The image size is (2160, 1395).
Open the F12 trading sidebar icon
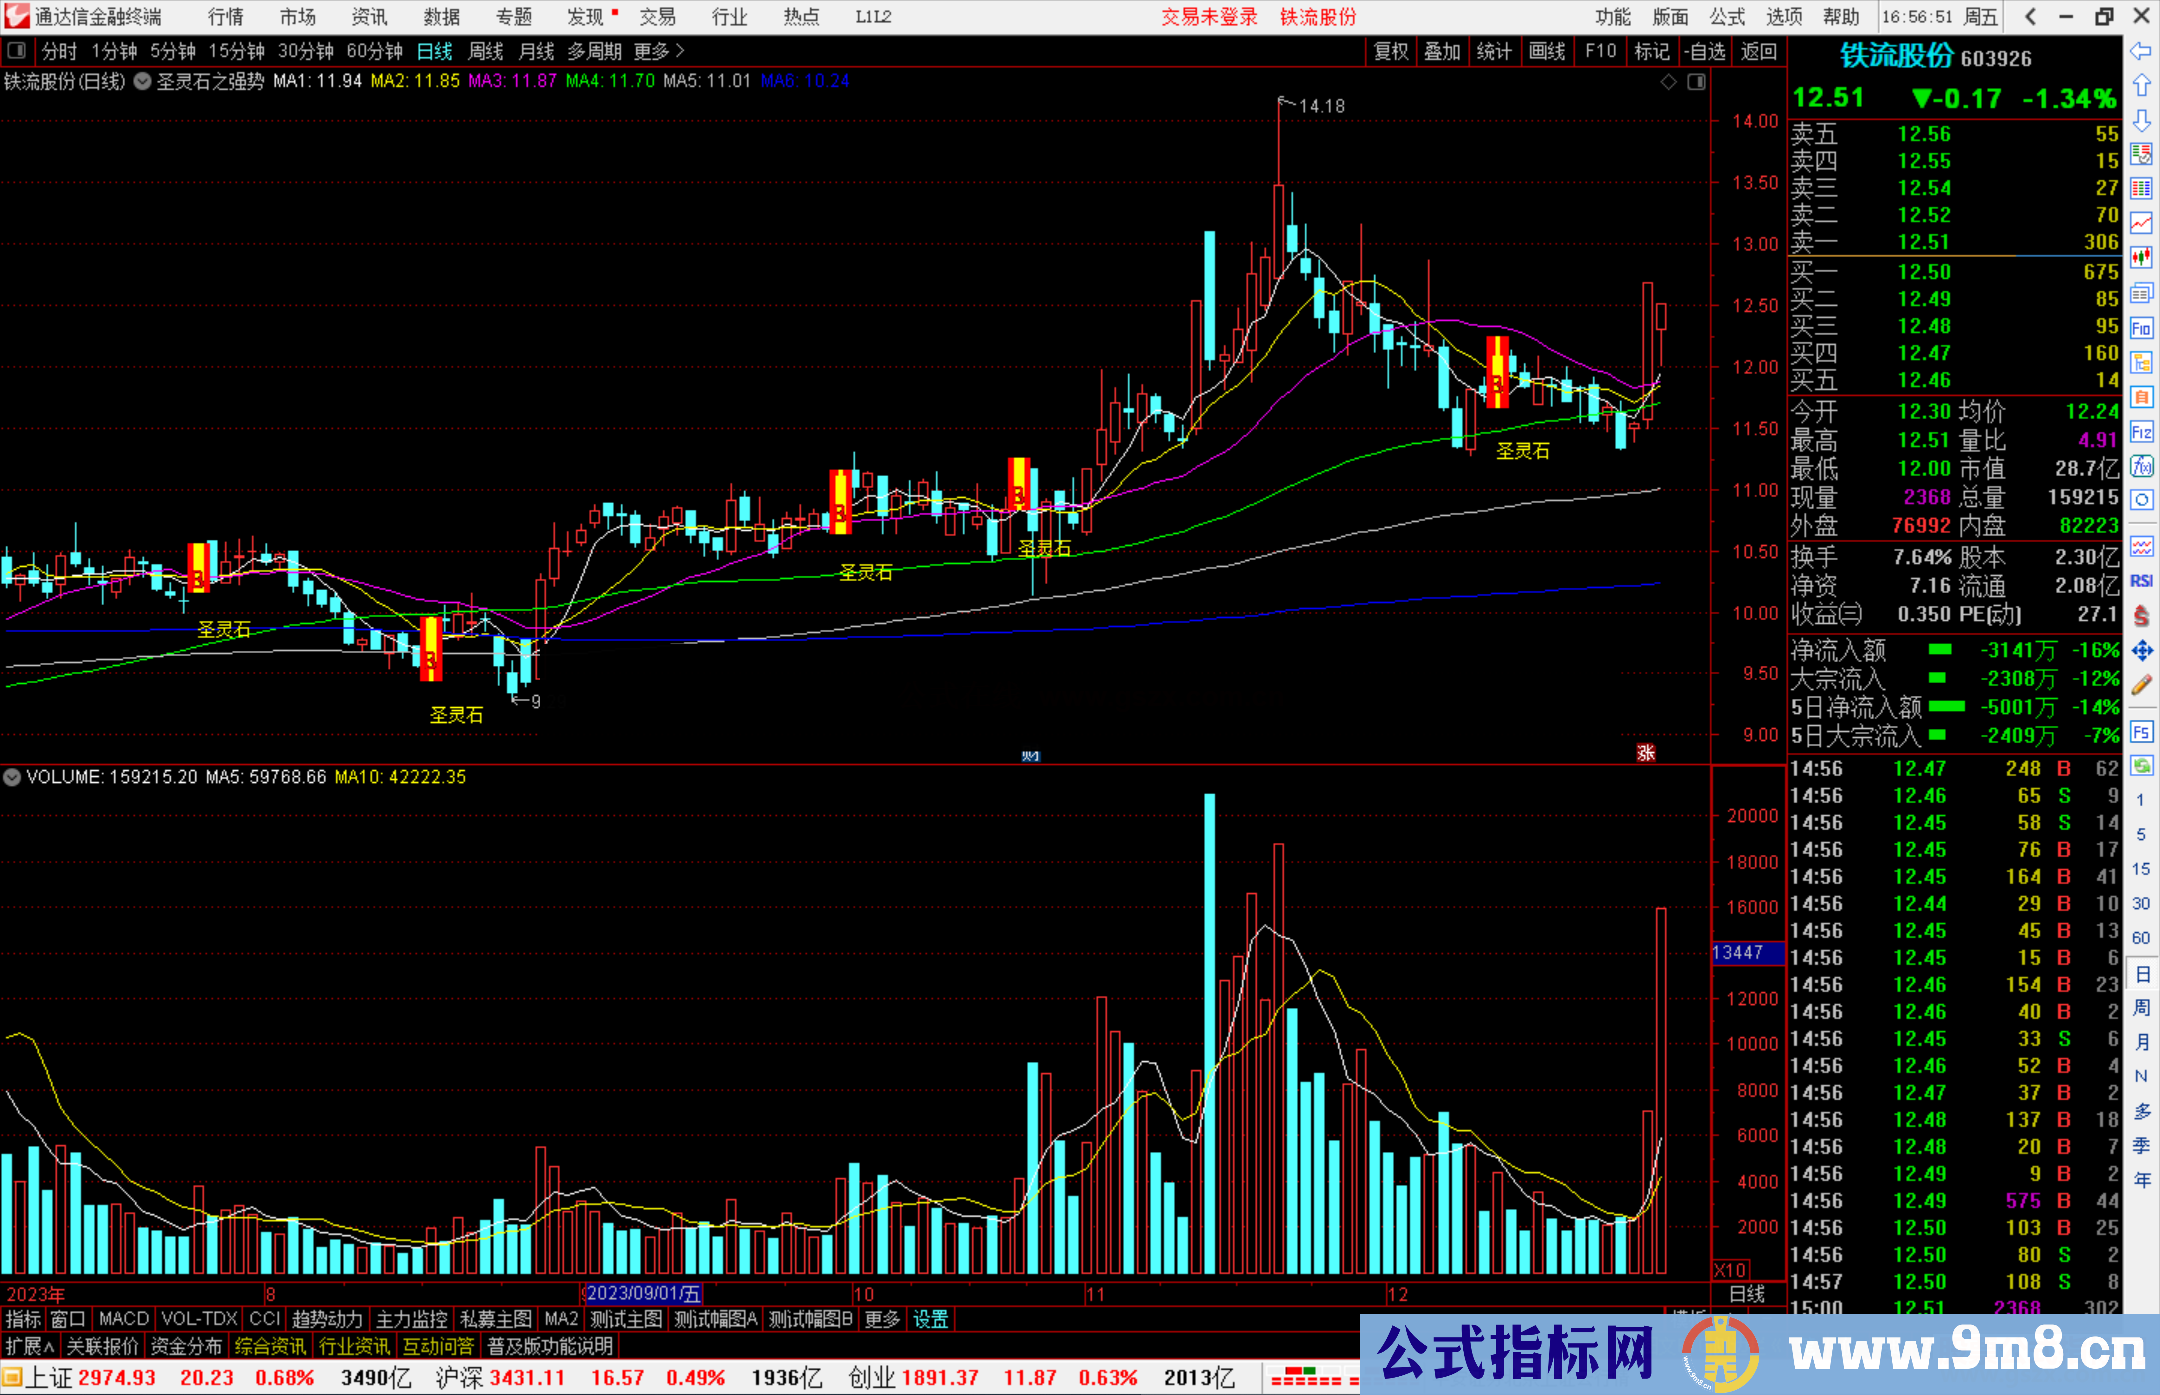pos(2141,432)
